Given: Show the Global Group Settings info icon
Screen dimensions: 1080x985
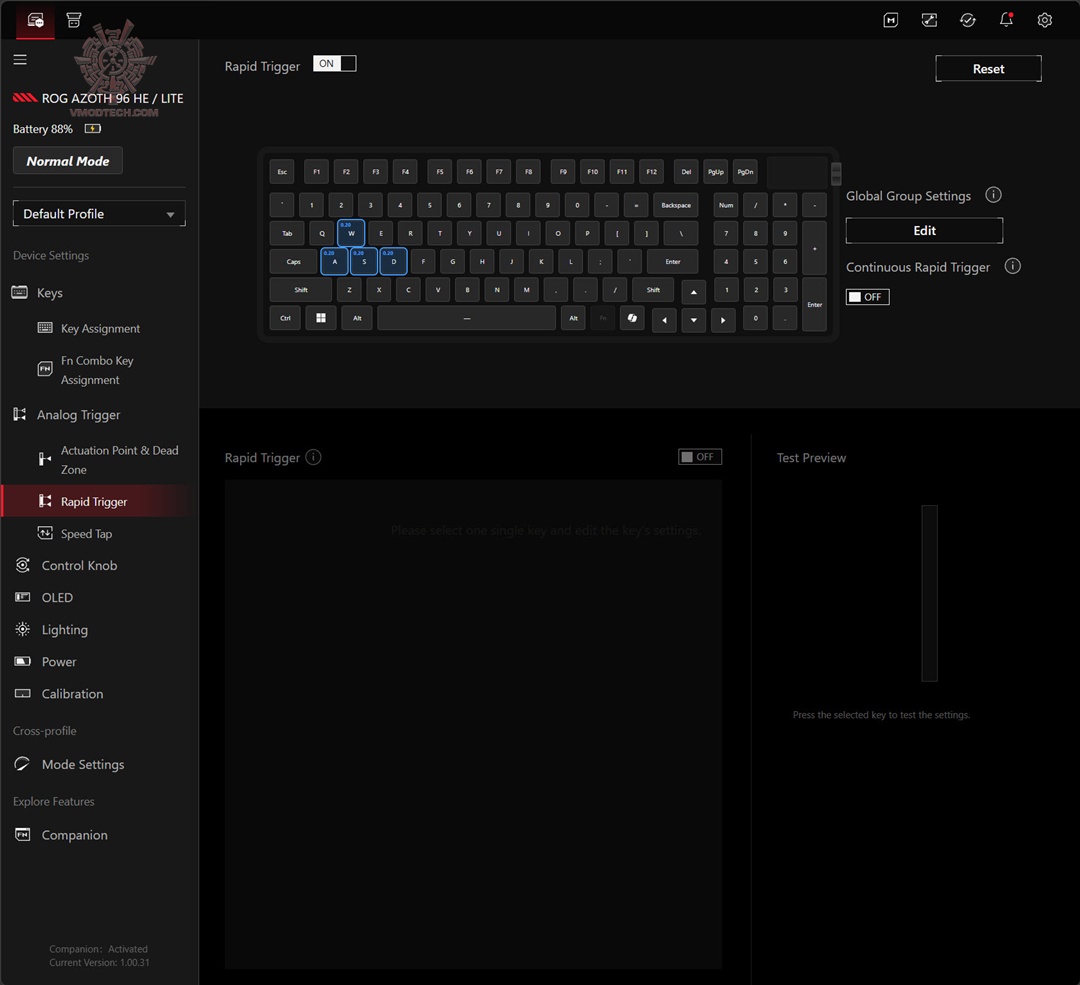Looking at the screenshot, I should [993, 195].
